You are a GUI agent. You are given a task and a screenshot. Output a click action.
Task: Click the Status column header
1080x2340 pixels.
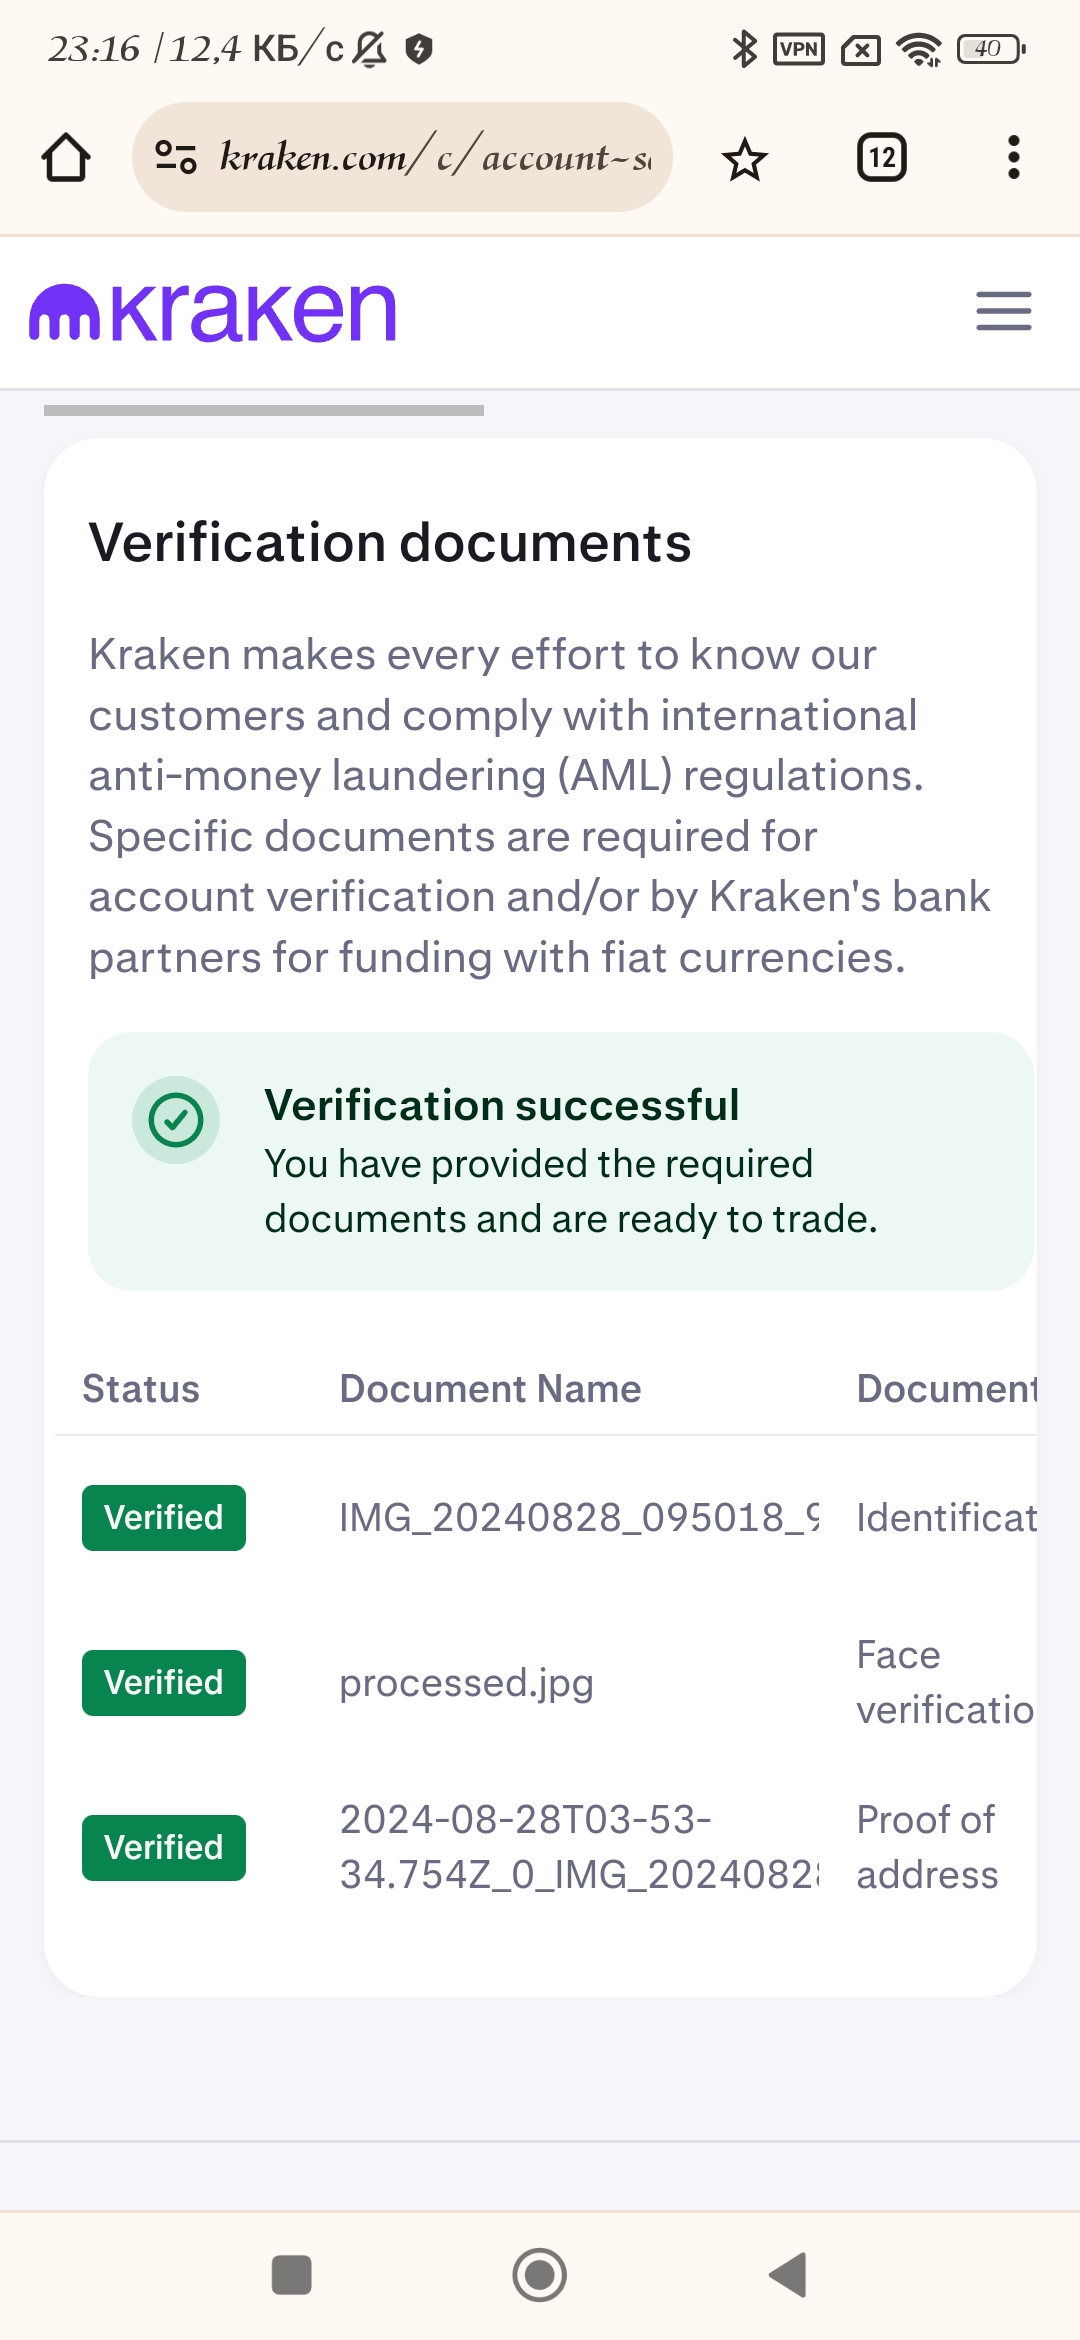141,1389
